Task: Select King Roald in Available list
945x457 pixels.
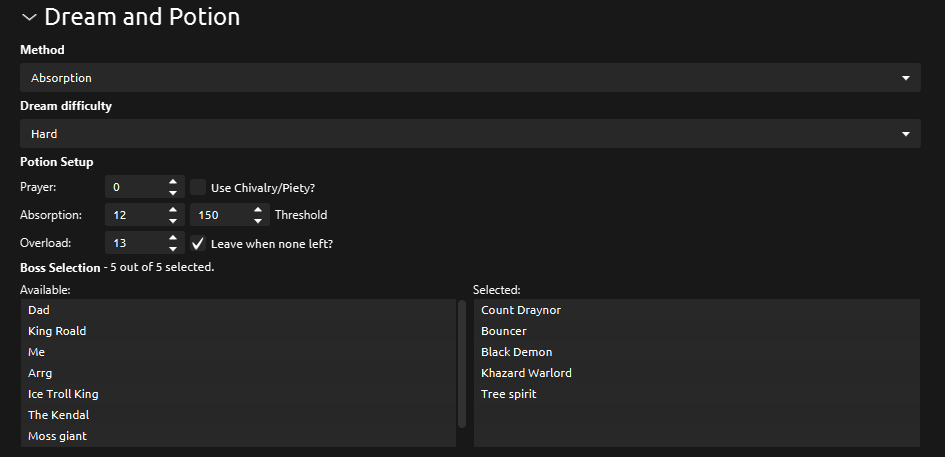Action: coord(58,331)
